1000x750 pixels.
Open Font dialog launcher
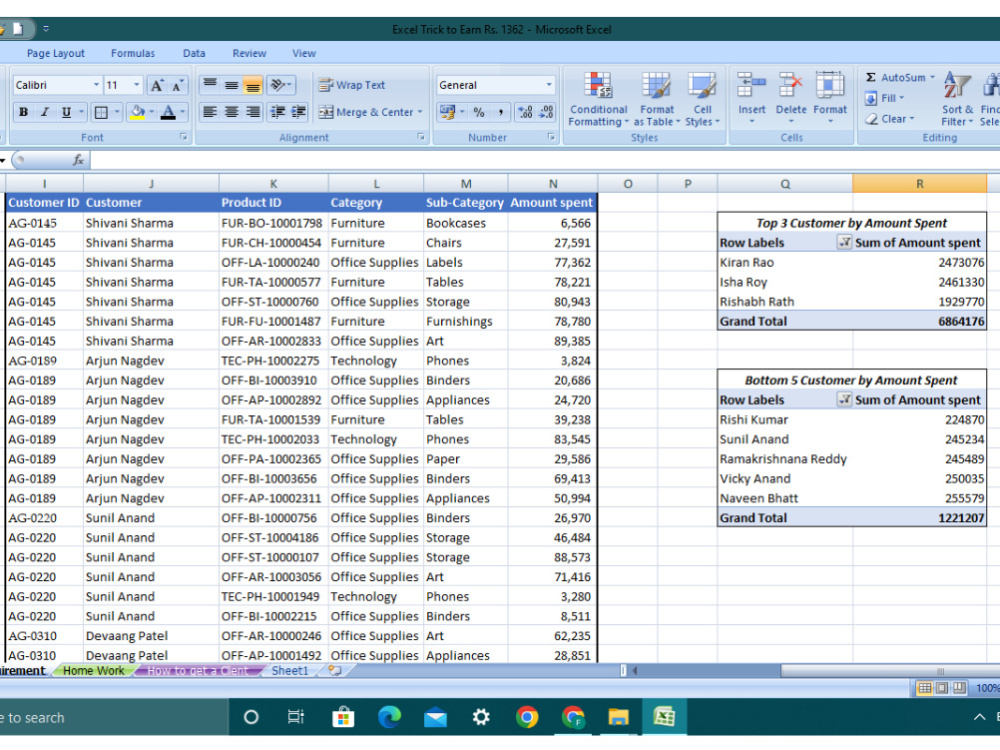click(x=184, y=137)
